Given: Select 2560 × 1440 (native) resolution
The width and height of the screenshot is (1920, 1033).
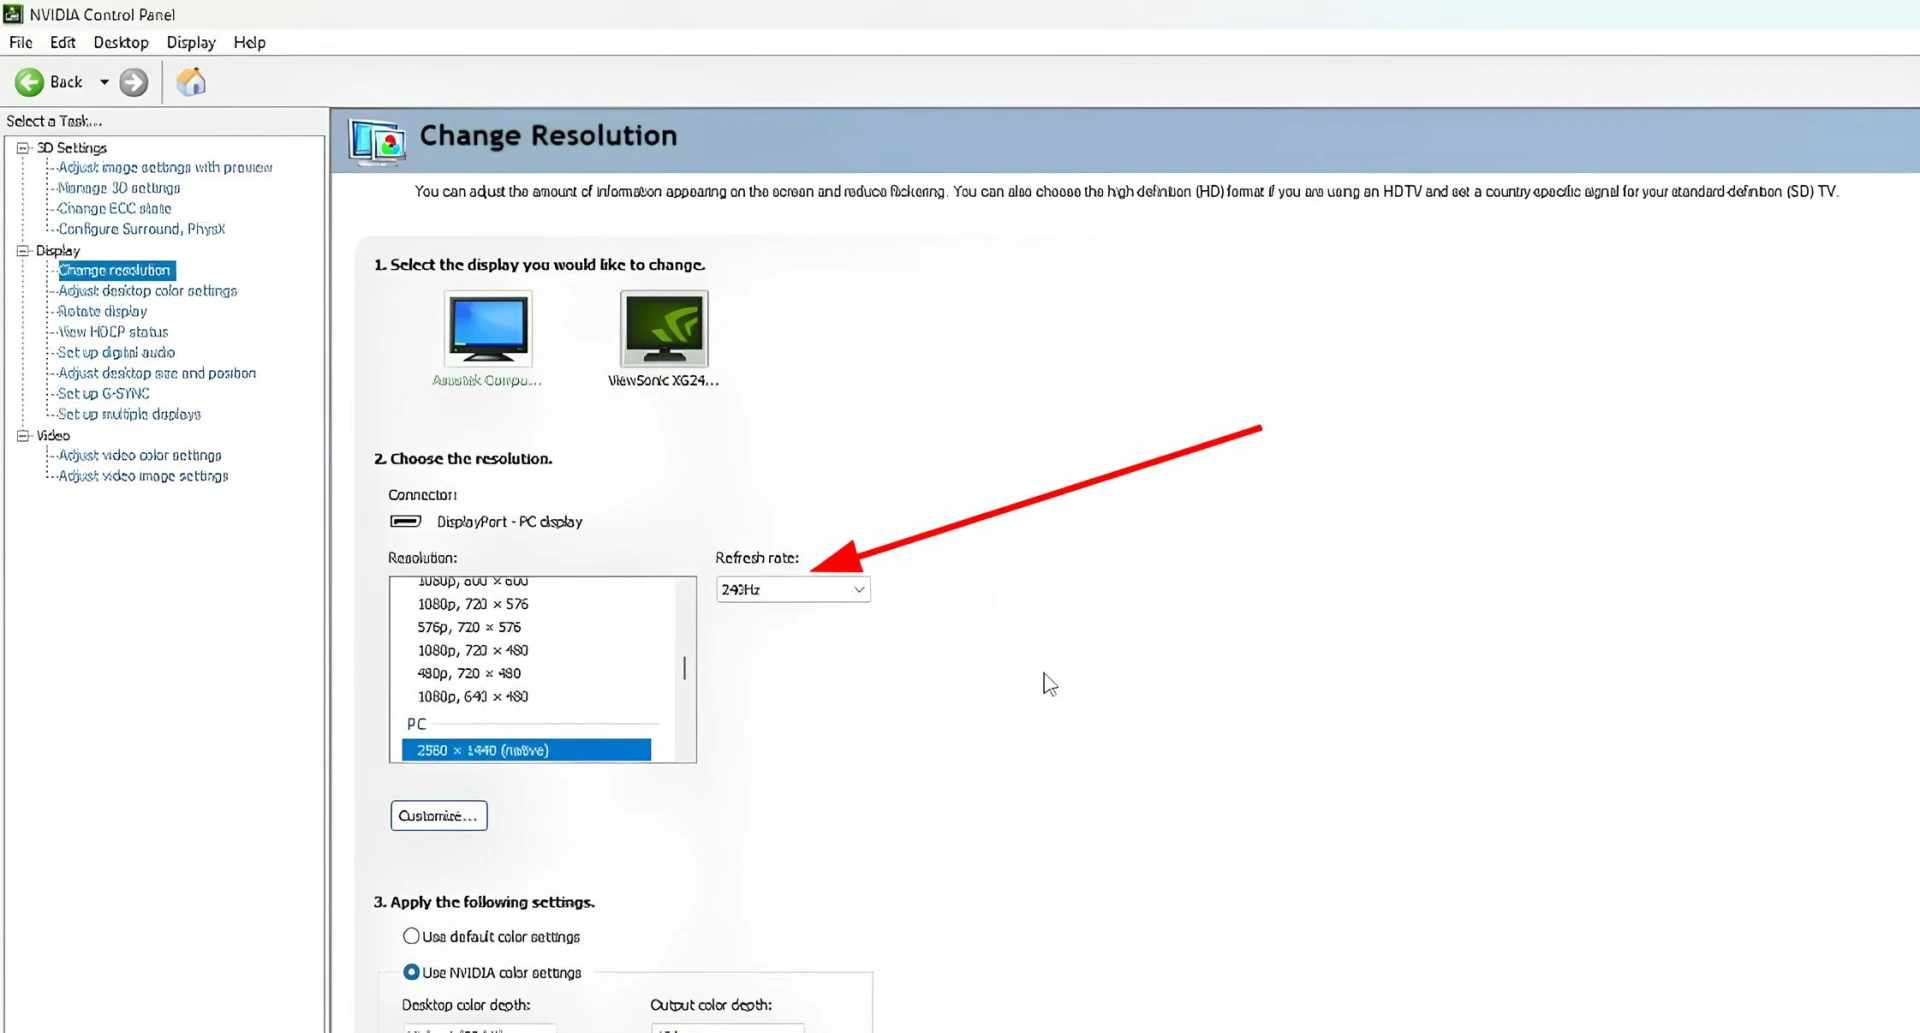Looking at the screenshot, I should tap(526, 750).
